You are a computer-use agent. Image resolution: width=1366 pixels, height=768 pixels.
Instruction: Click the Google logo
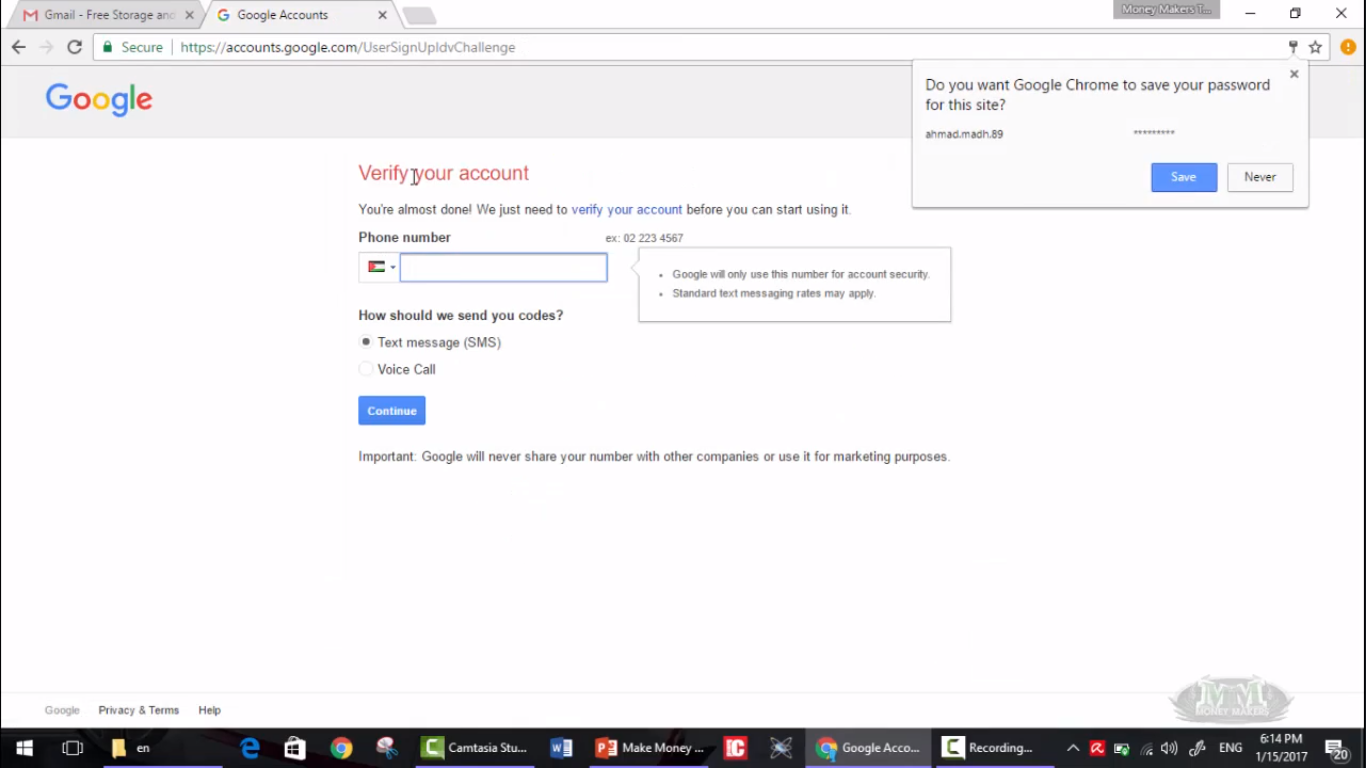pos(99,99)
